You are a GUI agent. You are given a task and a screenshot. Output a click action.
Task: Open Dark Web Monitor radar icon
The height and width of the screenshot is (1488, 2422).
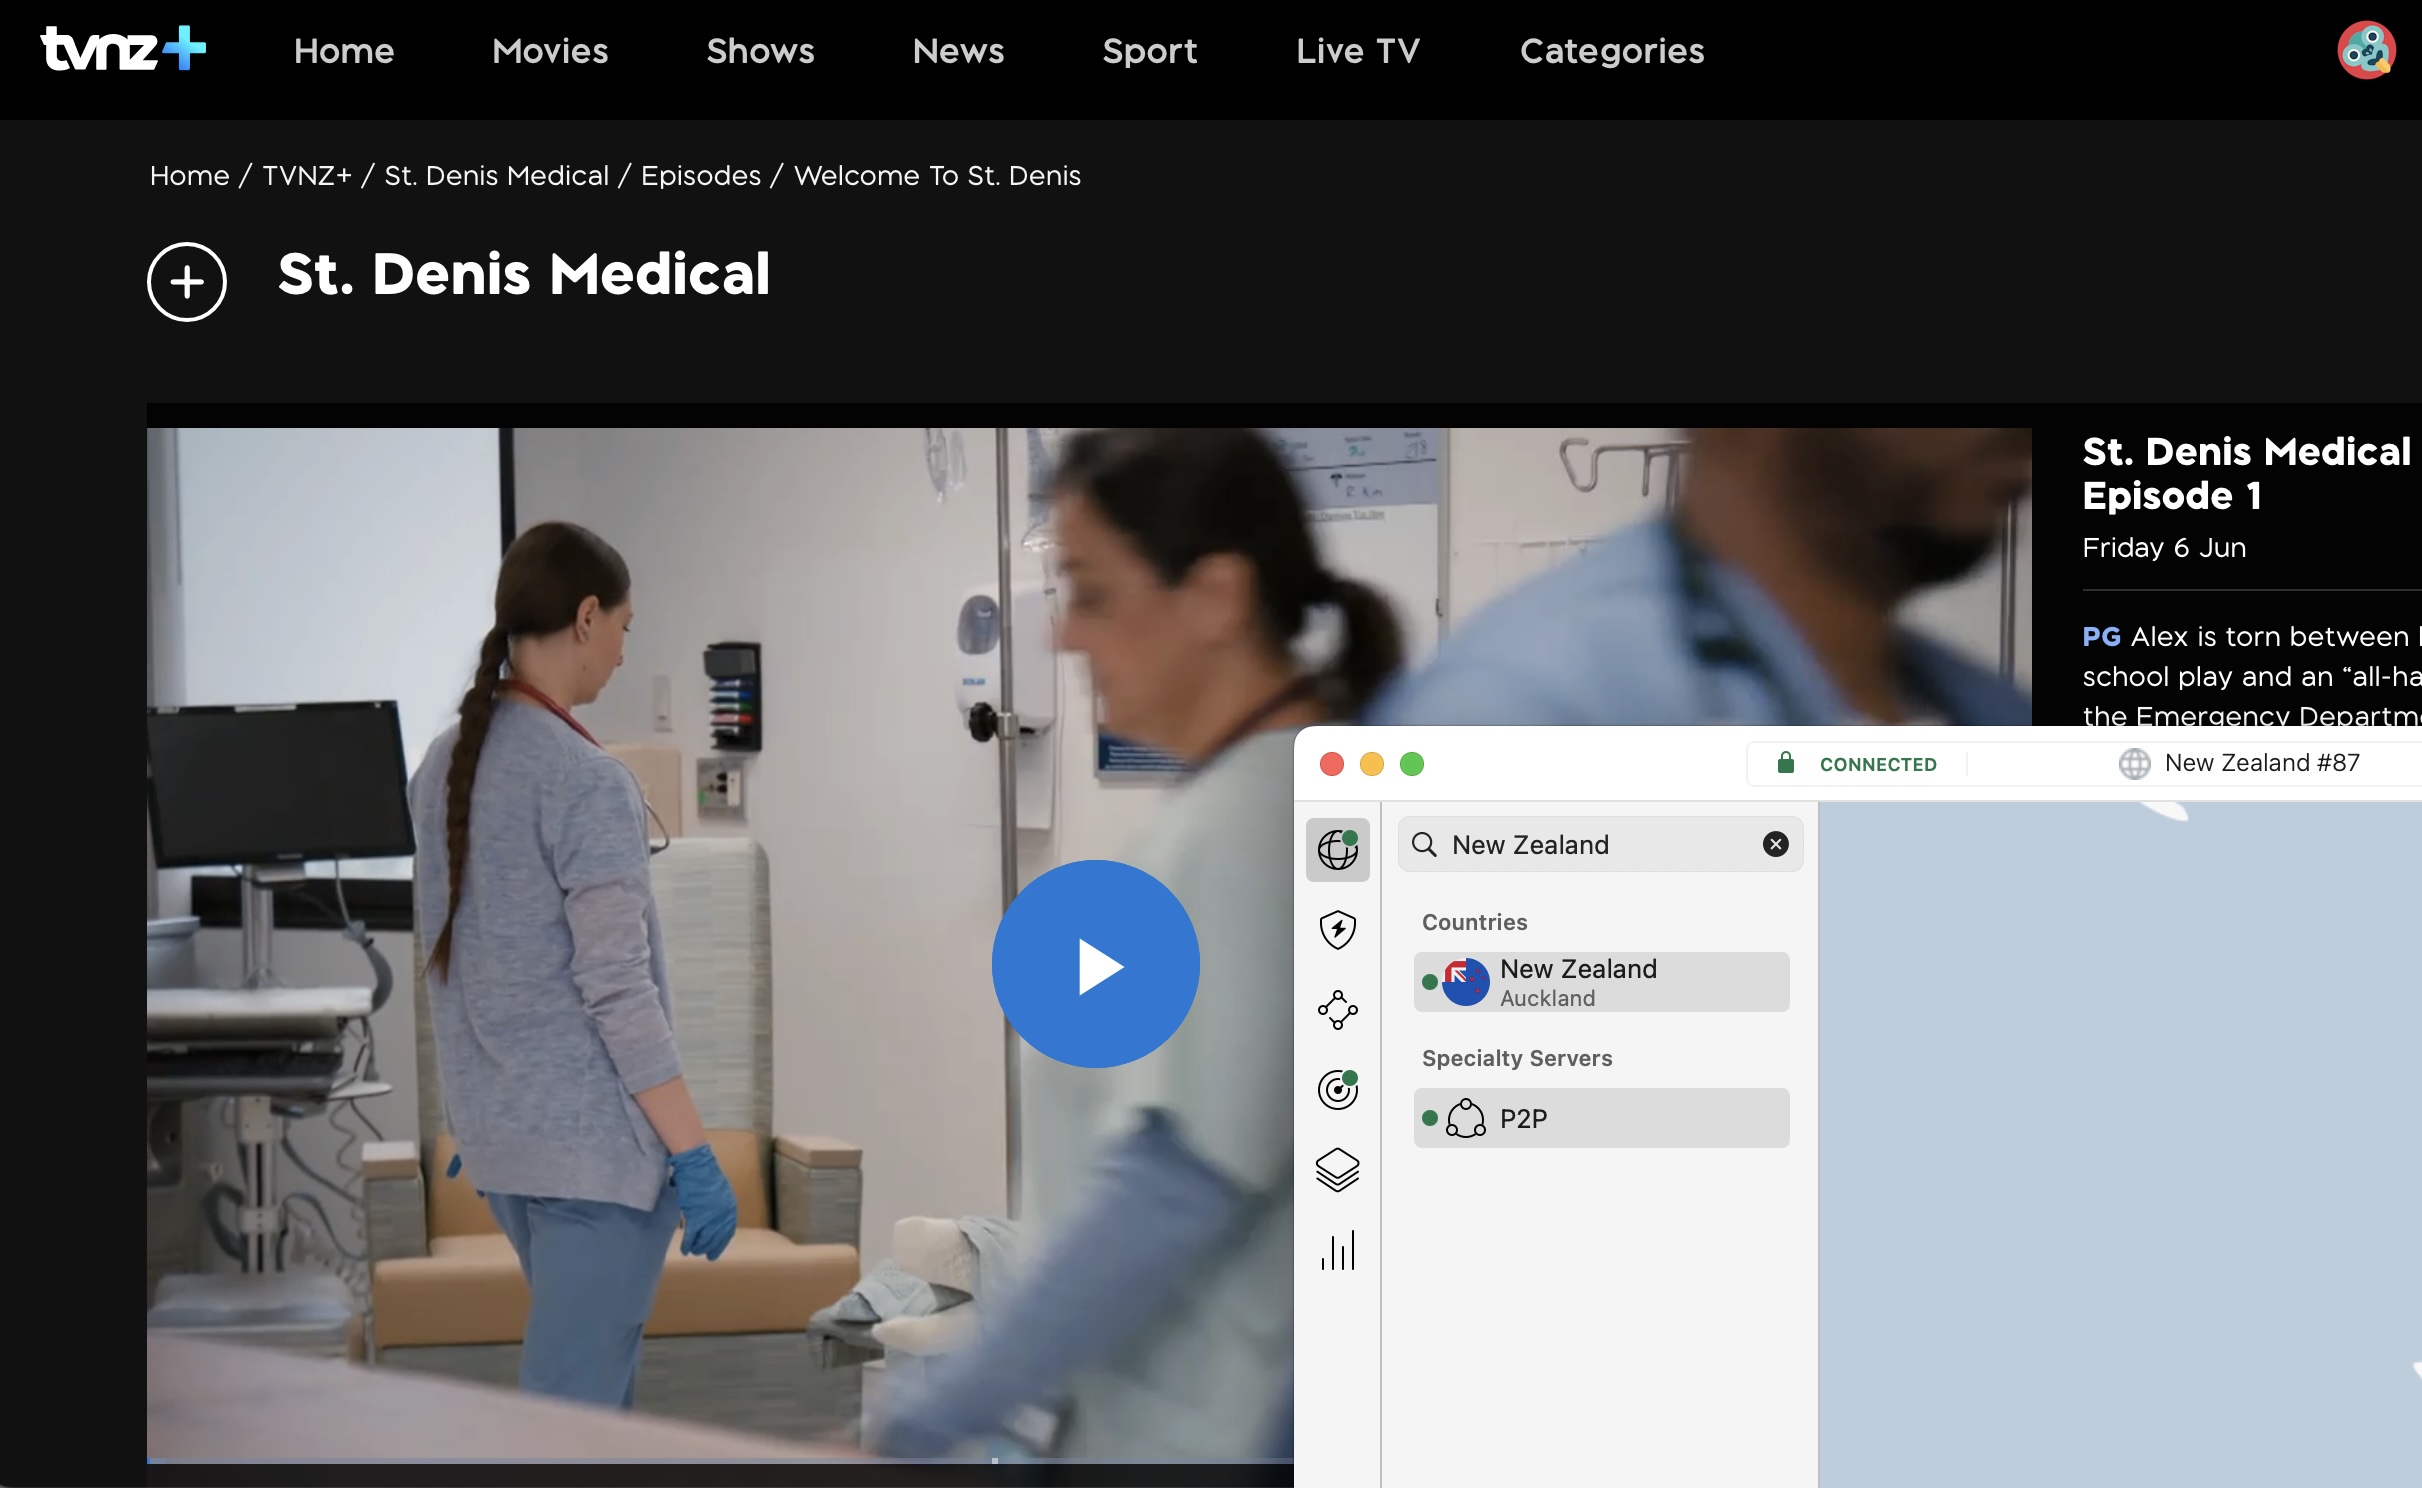[1337, 1090]
